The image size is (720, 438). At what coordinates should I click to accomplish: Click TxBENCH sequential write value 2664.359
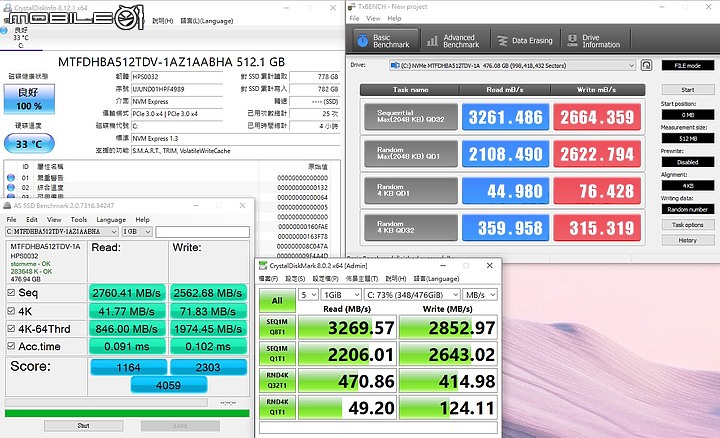[x=597, y=117]
